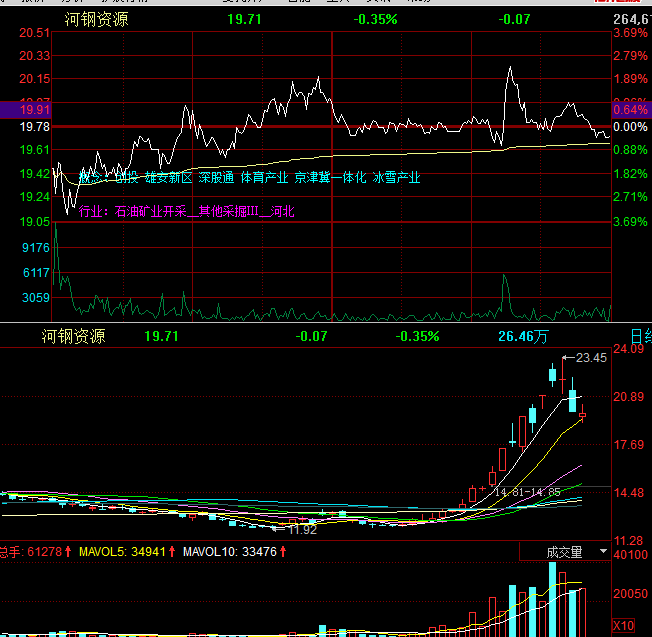The height and width of the screenshot is (637, 652).
Task: Click the 20050 volume axis label
Action: [x=630, y=594]
